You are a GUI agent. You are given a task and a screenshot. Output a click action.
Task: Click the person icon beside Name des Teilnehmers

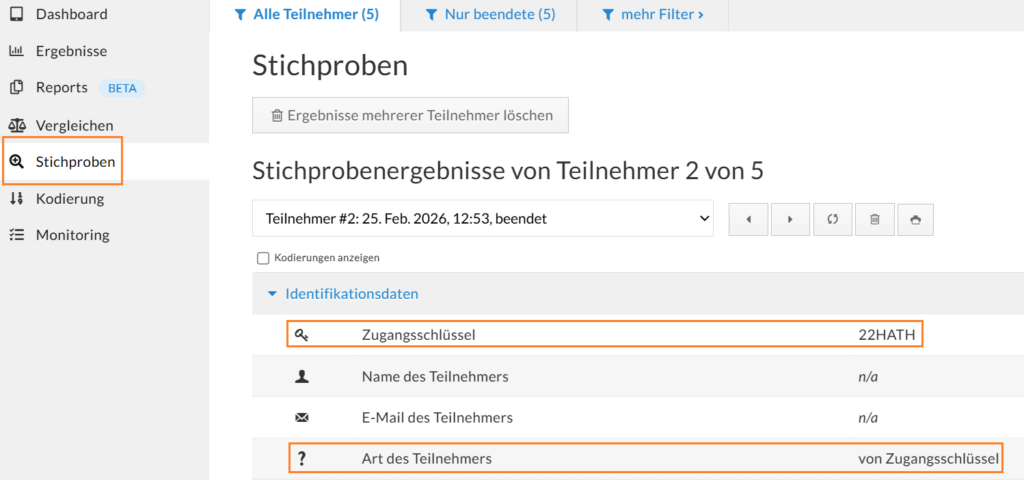302,377
